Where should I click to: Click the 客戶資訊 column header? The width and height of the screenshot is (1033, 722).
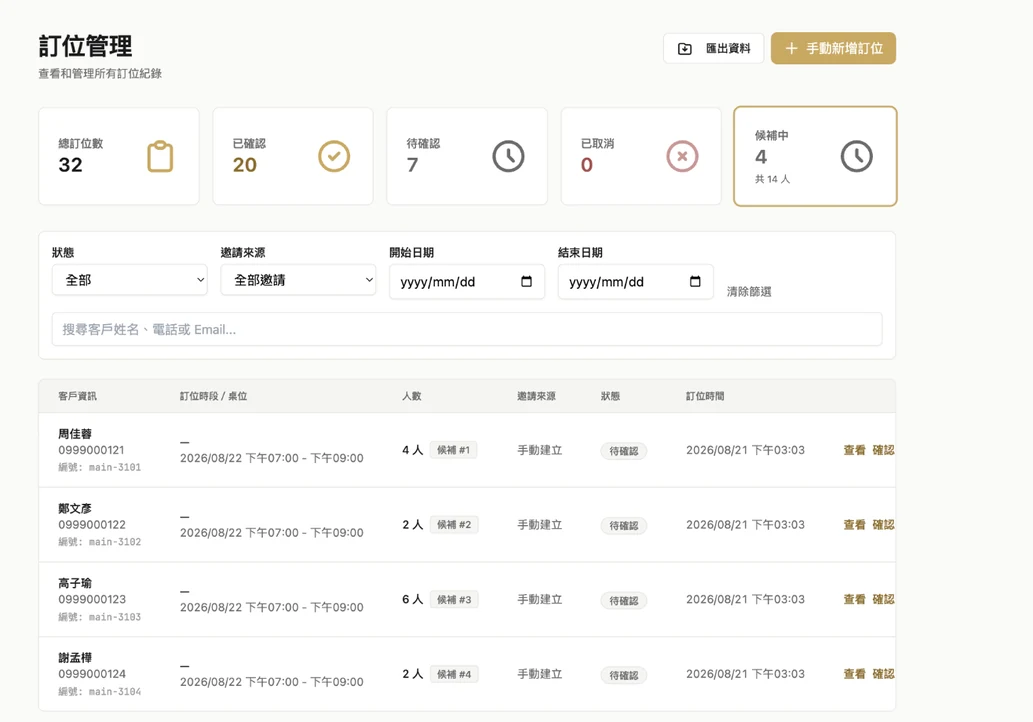[x=77, y=396]
